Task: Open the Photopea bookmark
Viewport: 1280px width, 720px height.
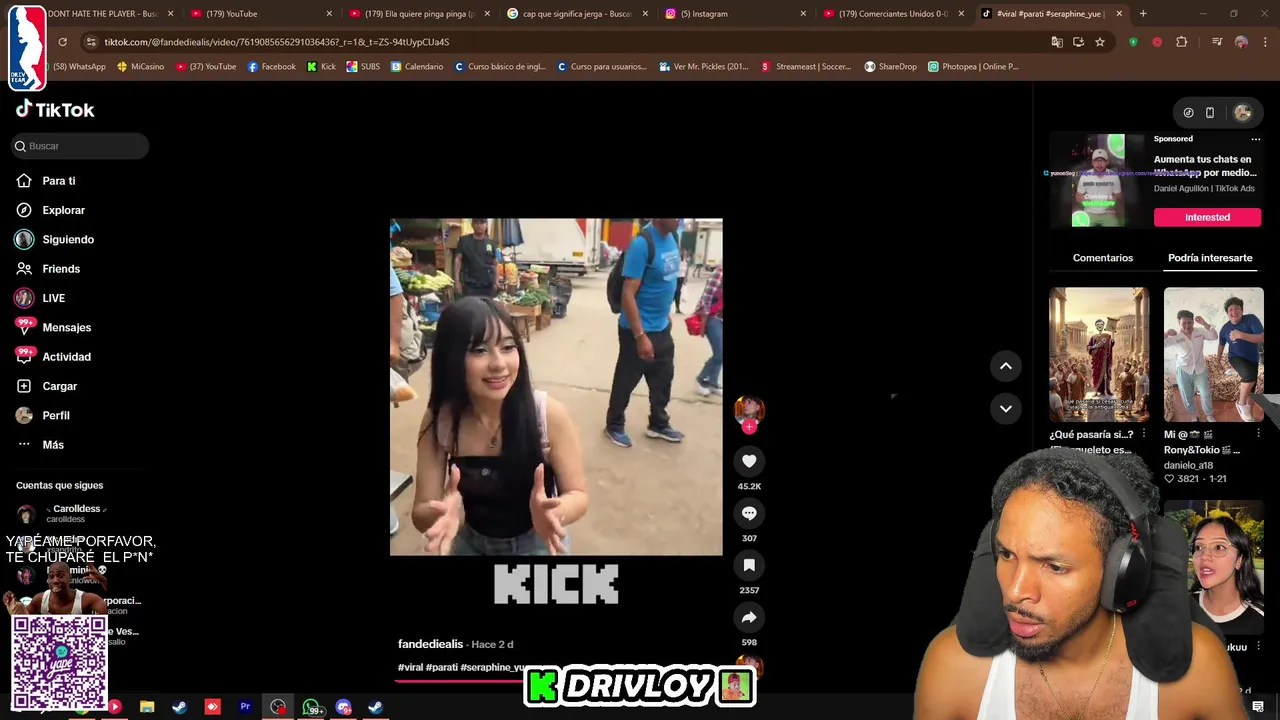Action: 973,67
